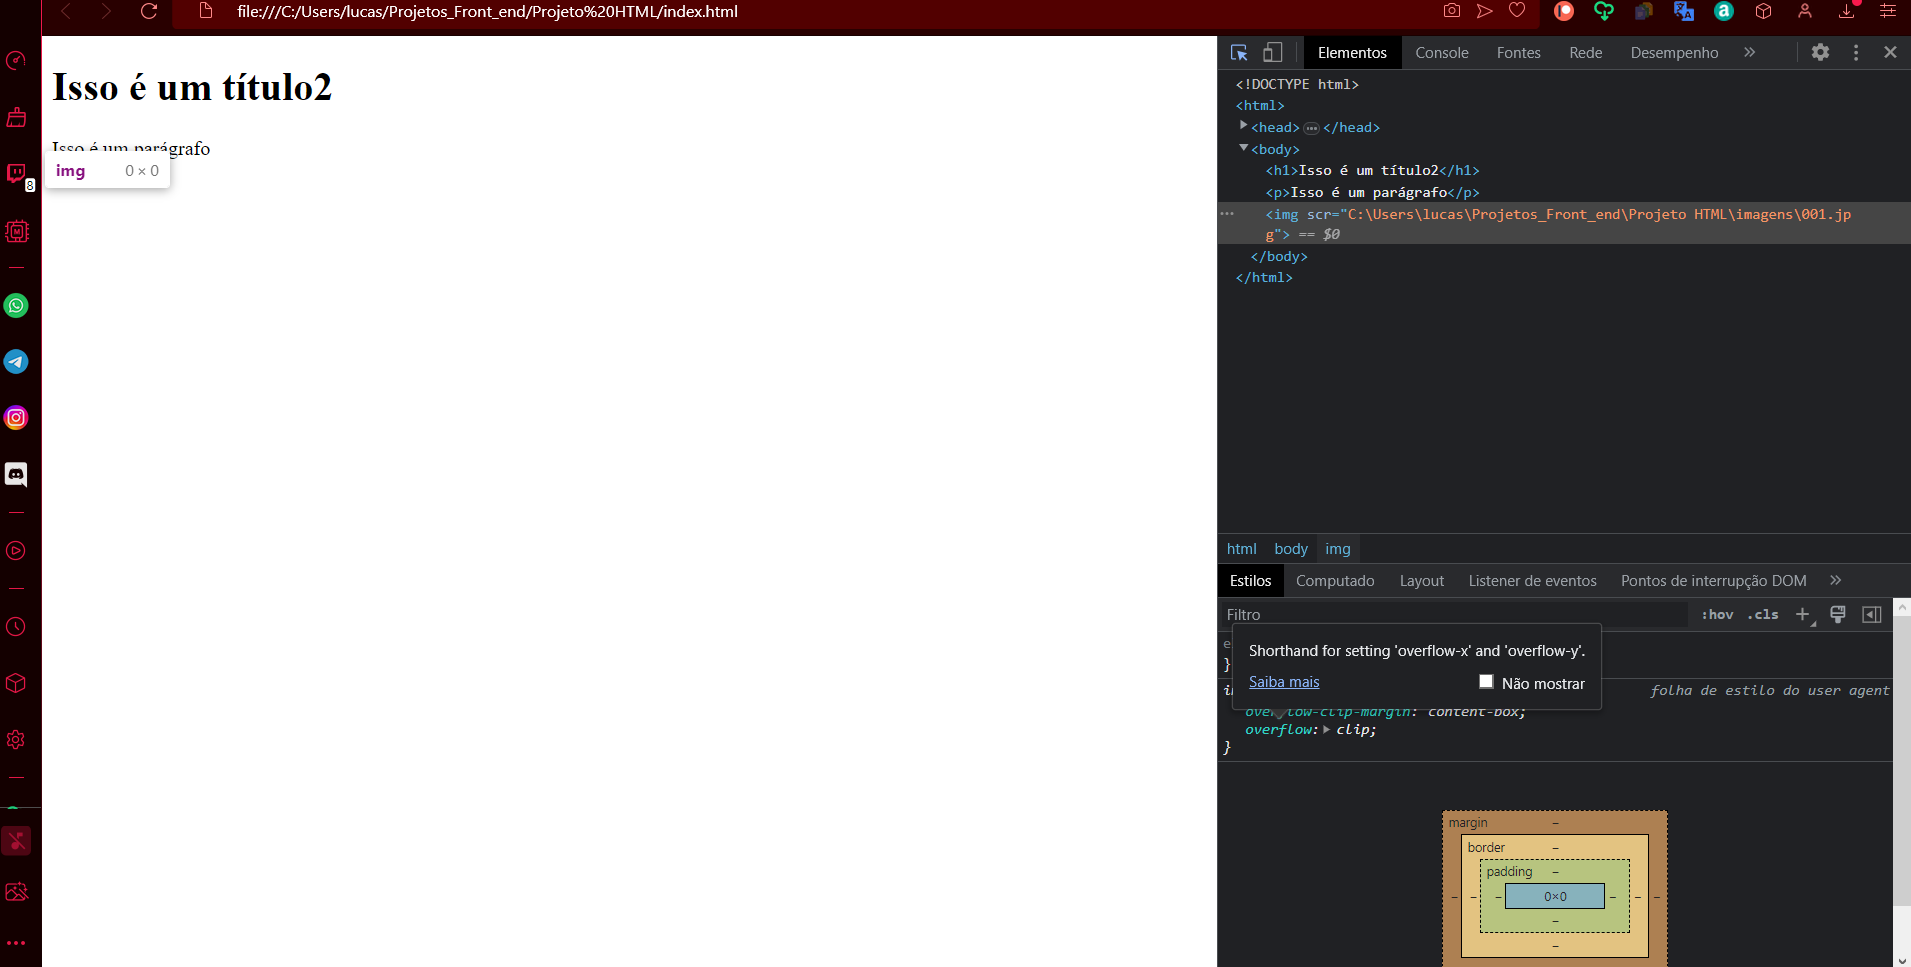The height and width of the screenshot is (967, 1911).
Task: Toggle .cls element classes panel
Action: tap(1763, 615)
